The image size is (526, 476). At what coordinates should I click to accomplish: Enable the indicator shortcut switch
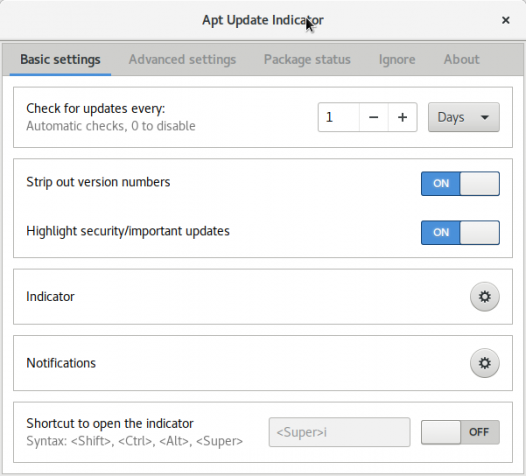point(460,432)
